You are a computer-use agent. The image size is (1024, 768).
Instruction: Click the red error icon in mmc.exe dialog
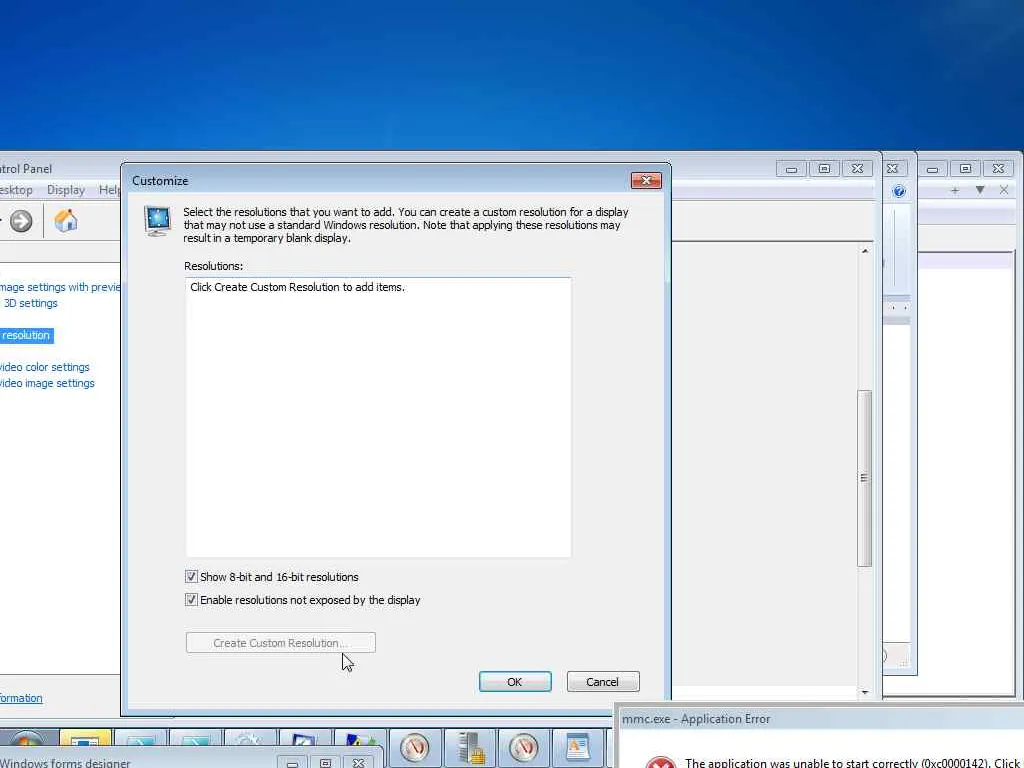coord(660,763)
